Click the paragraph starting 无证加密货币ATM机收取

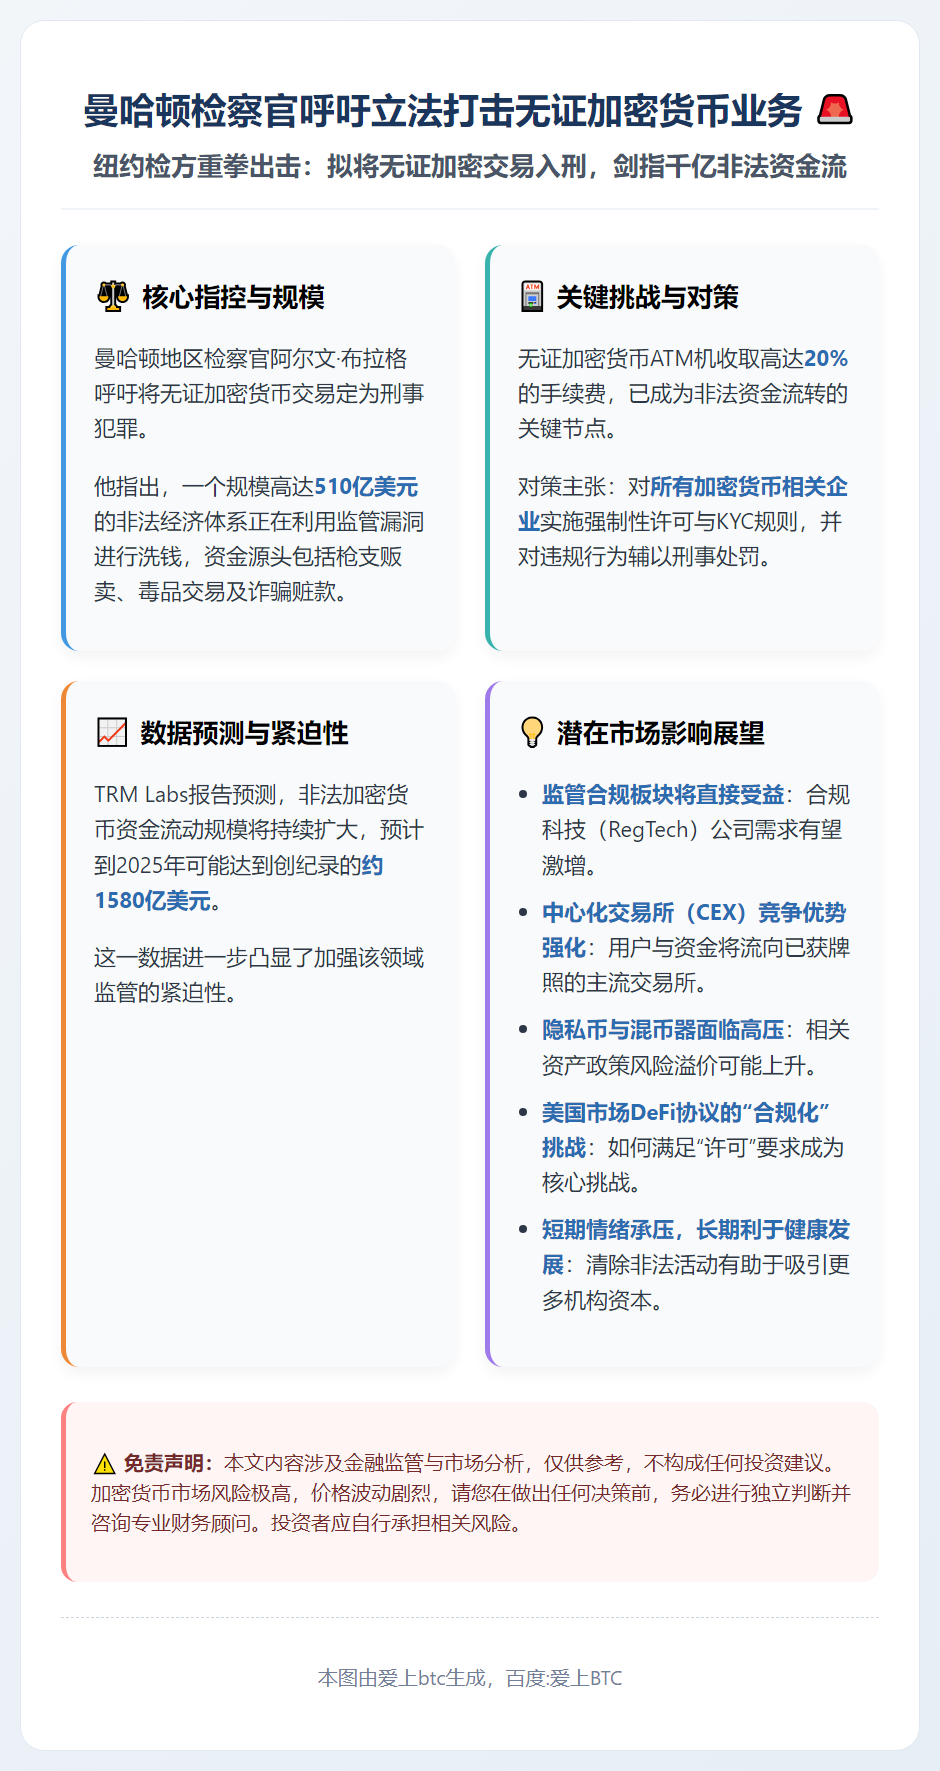click(x=683, y=394)
